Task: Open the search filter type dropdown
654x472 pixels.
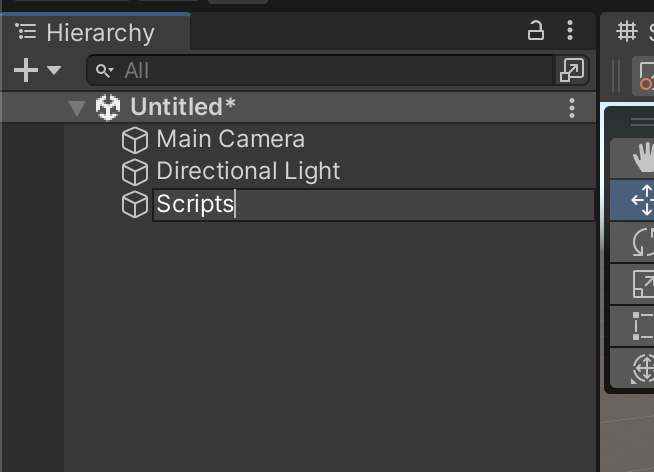Action: pyautogui.click(x=104, y=70)
